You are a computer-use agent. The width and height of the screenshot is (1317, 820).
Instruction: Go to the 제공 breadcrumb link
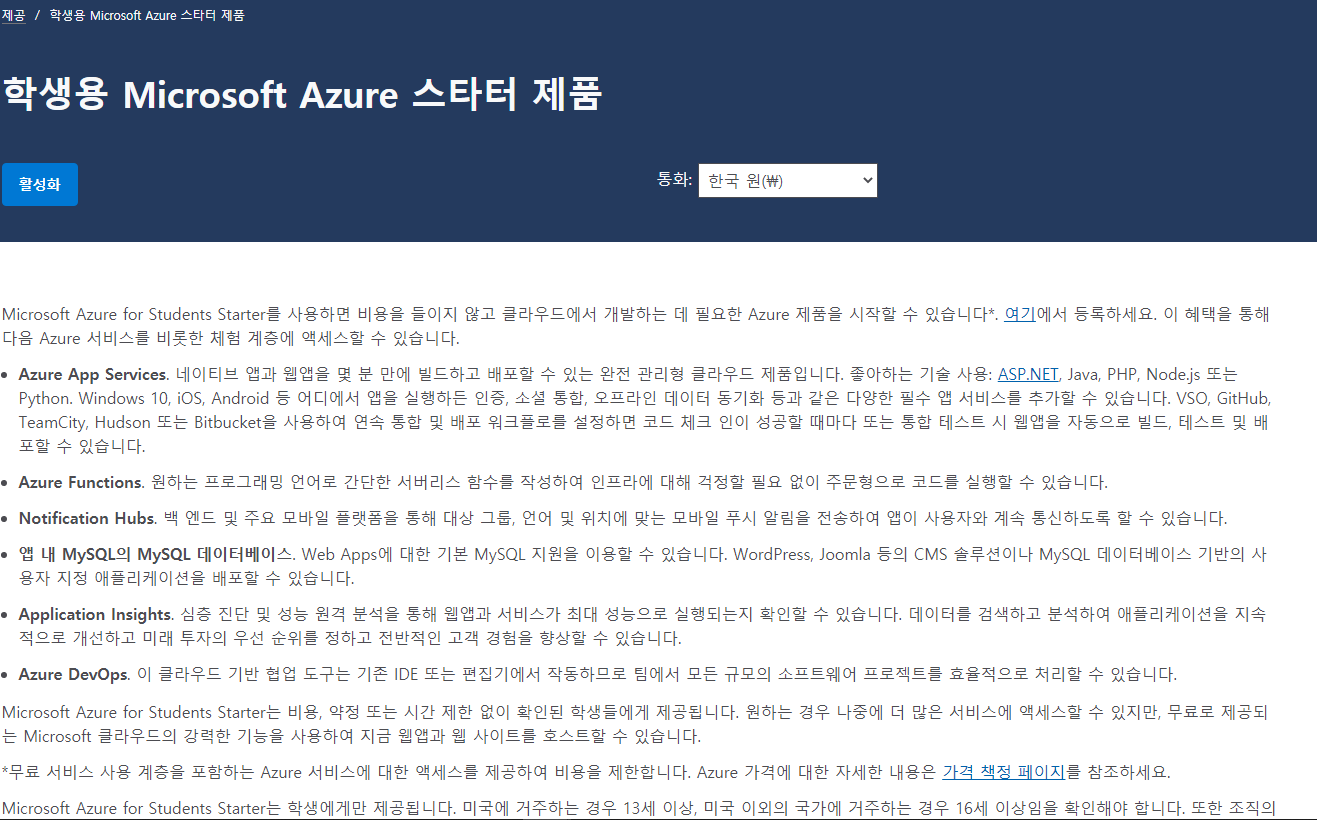[13, 16]
